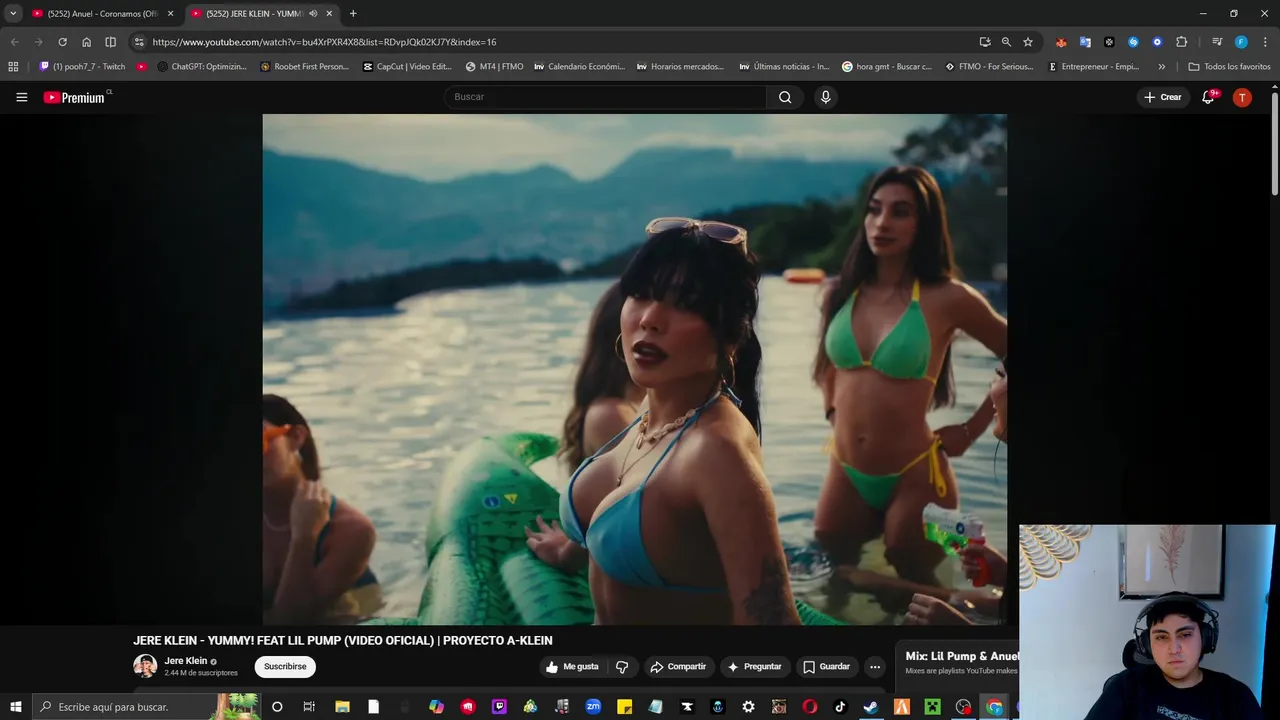Open the YouTube hamburger guide menu
The image size is (1280, 720).
tap(21, 97)
